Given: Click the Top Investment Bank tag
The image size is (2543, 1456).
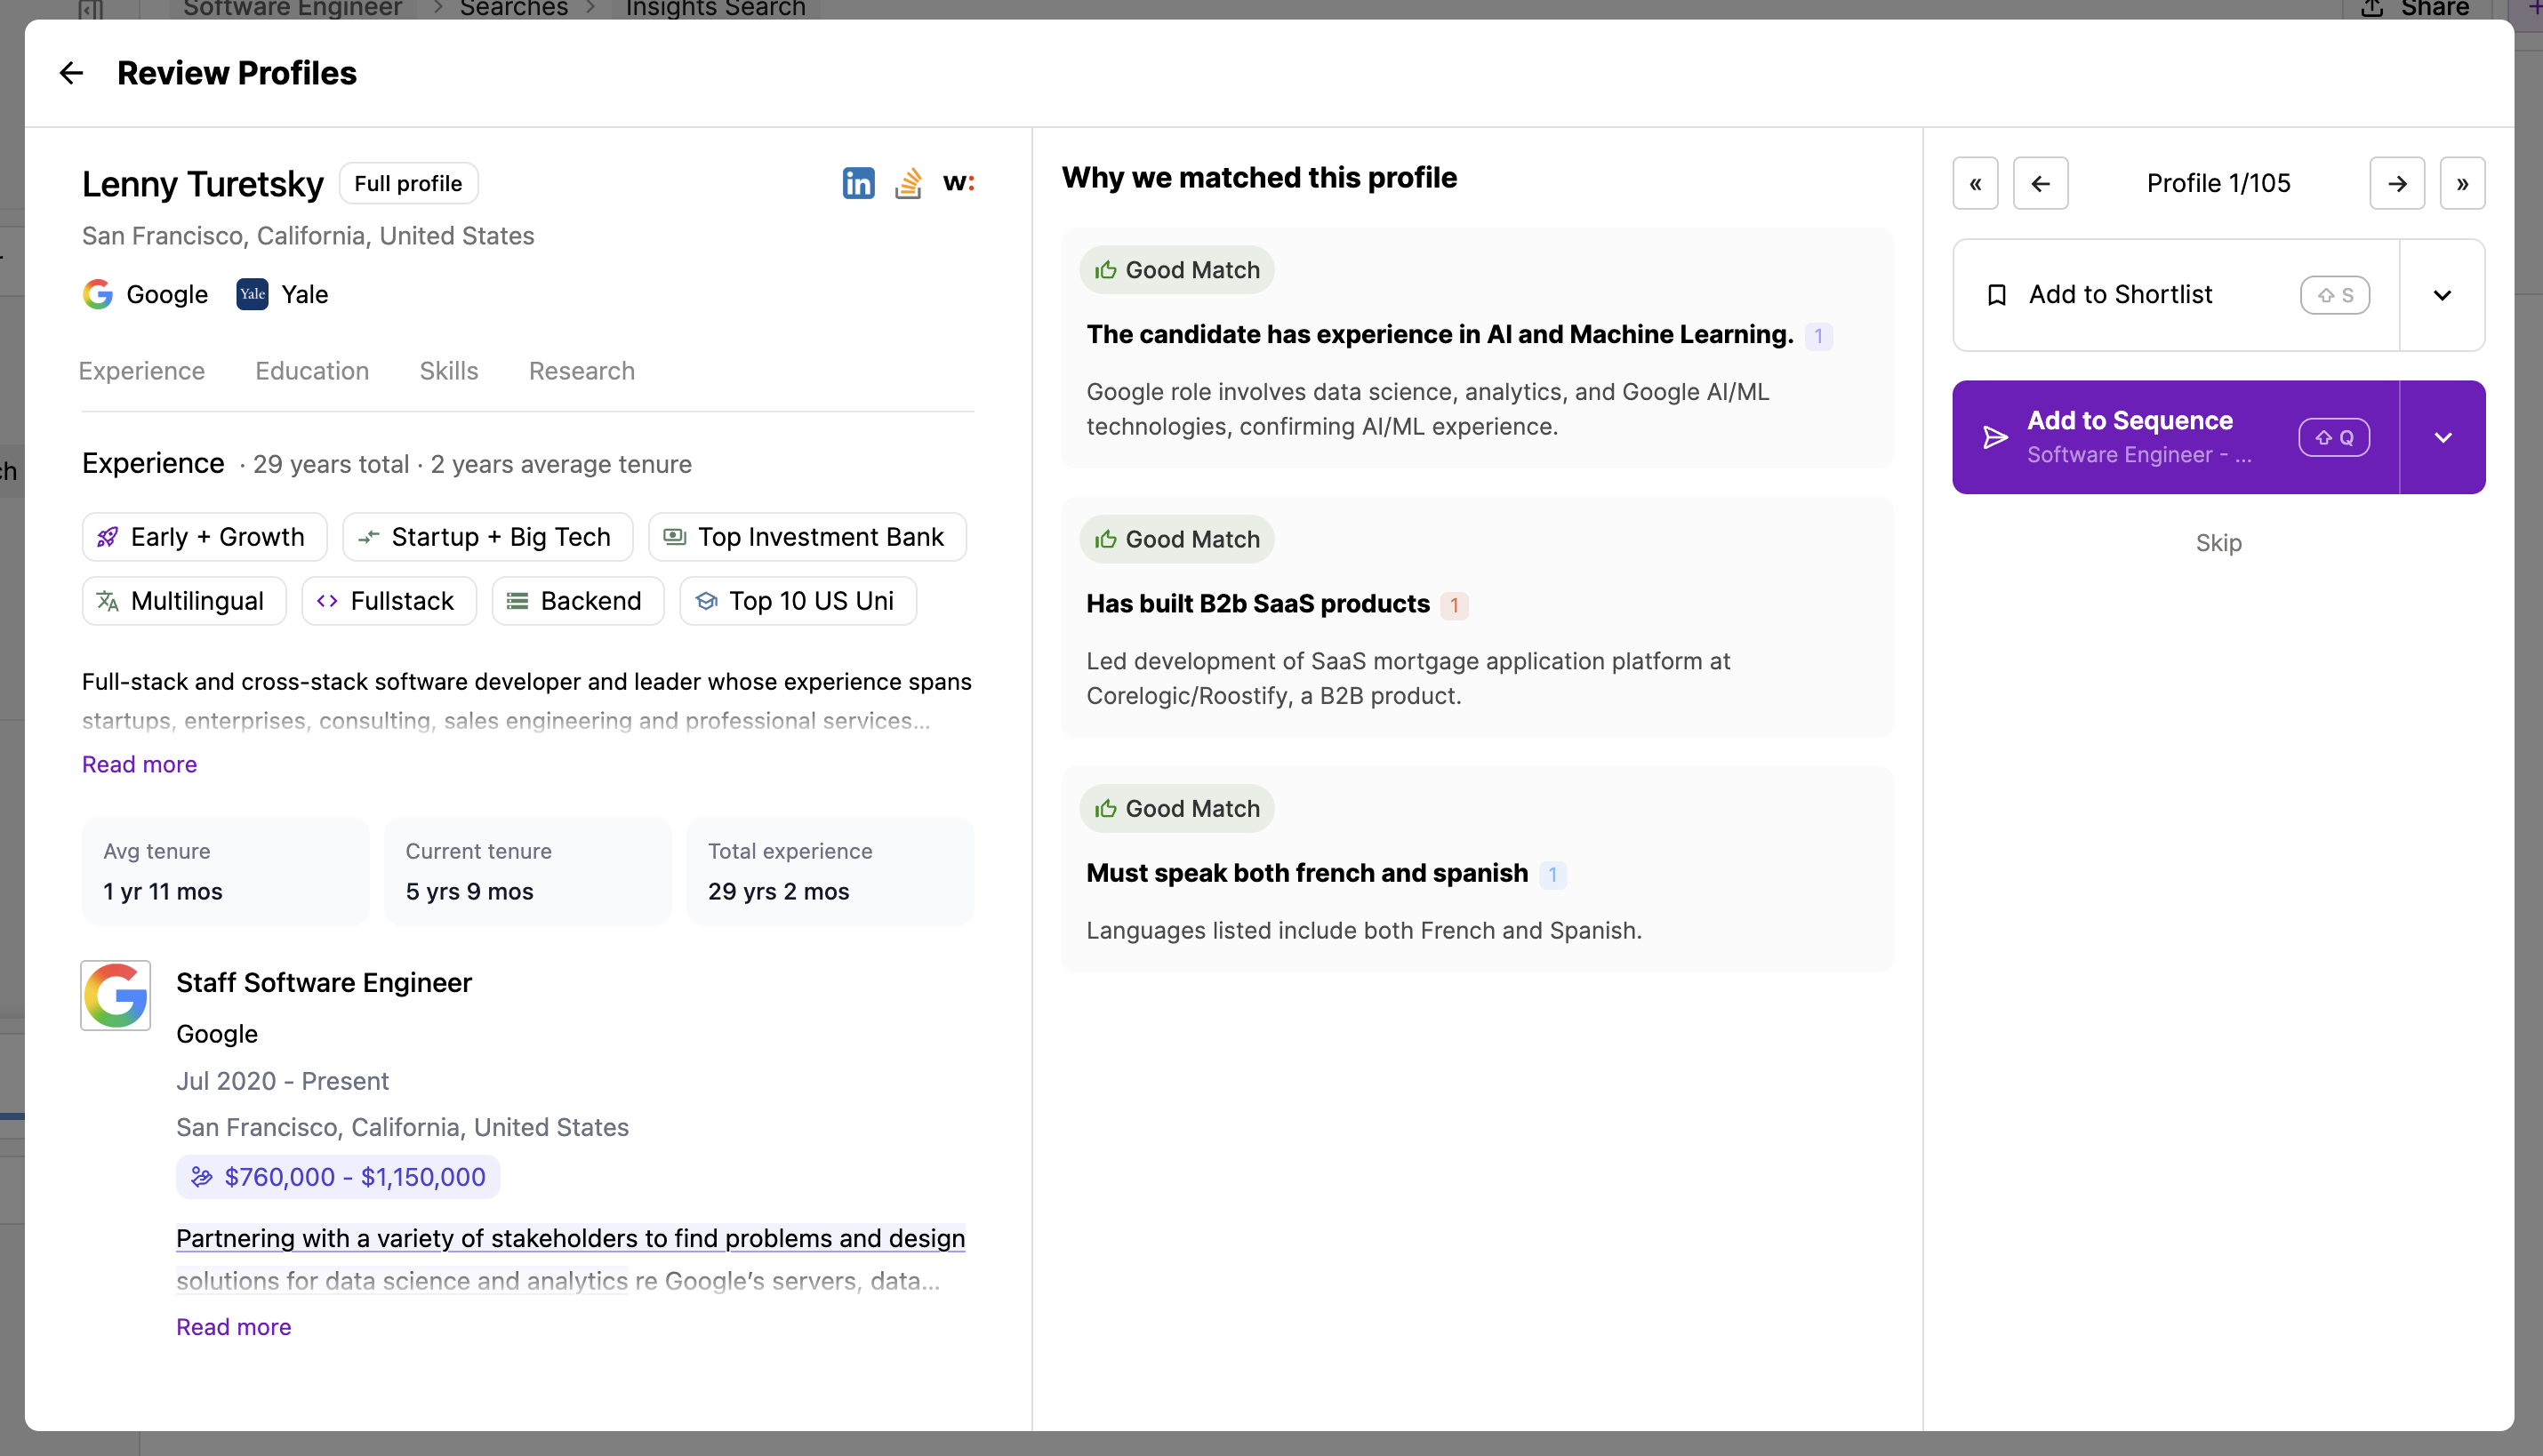Looking at the screenshot, I should click(x=807, y=537).
